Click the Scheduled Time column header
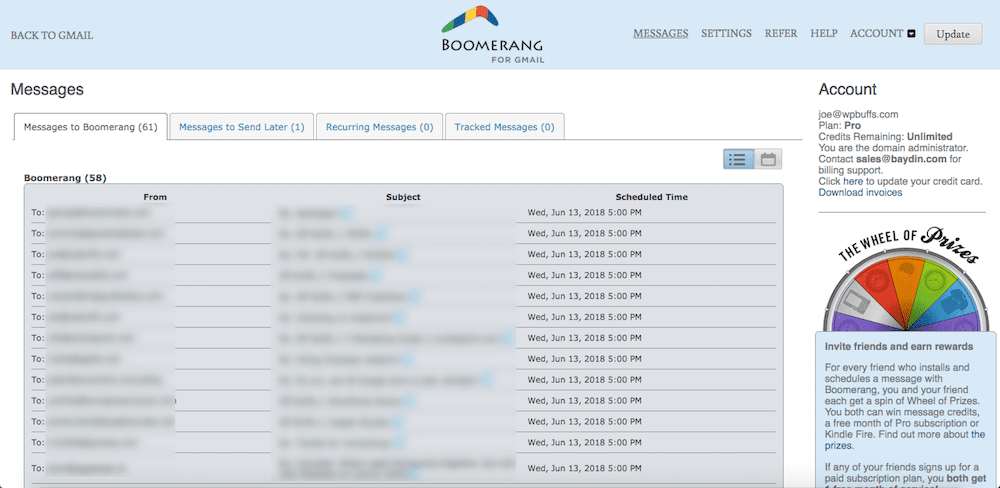Image resolution: width=1000 pixels, height=488 pixels. [x=651, y=197]
